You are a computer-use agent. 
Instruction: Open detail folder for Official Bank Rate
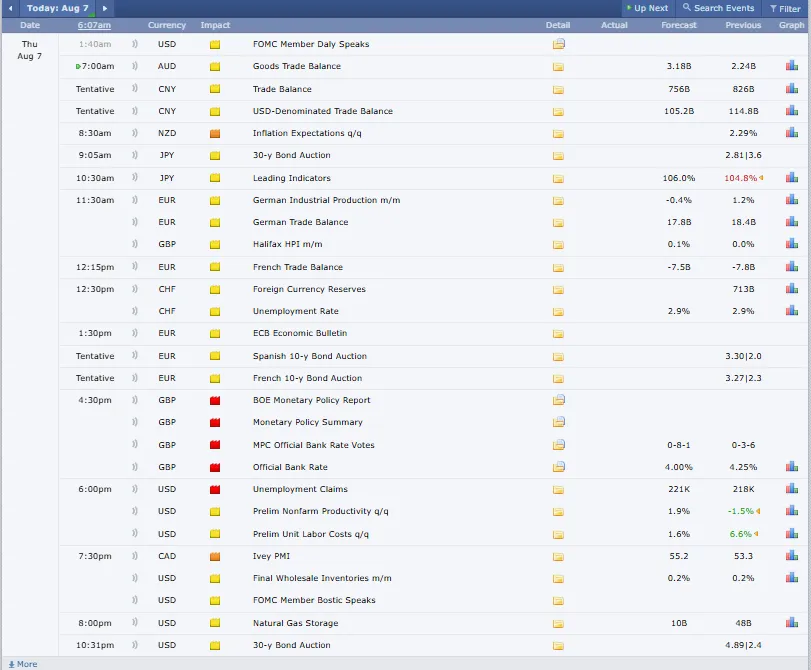558,467
